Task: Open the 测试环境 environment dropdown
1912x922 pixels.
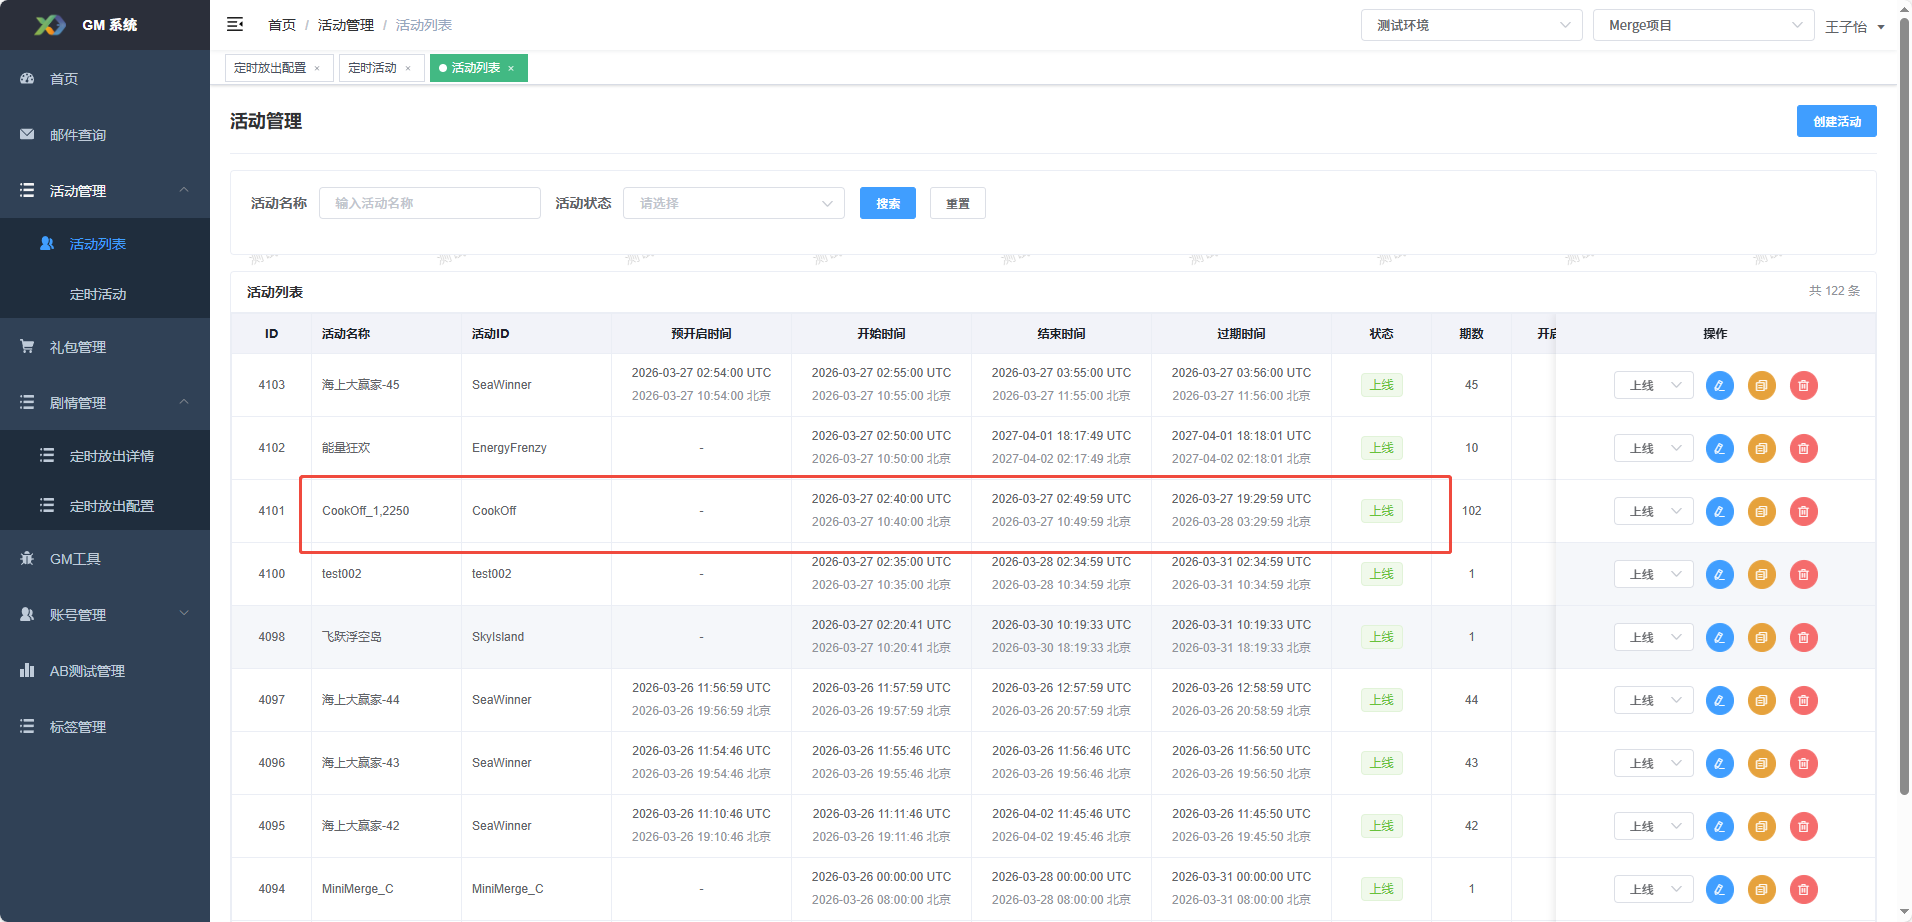Action: [1471, 24]
